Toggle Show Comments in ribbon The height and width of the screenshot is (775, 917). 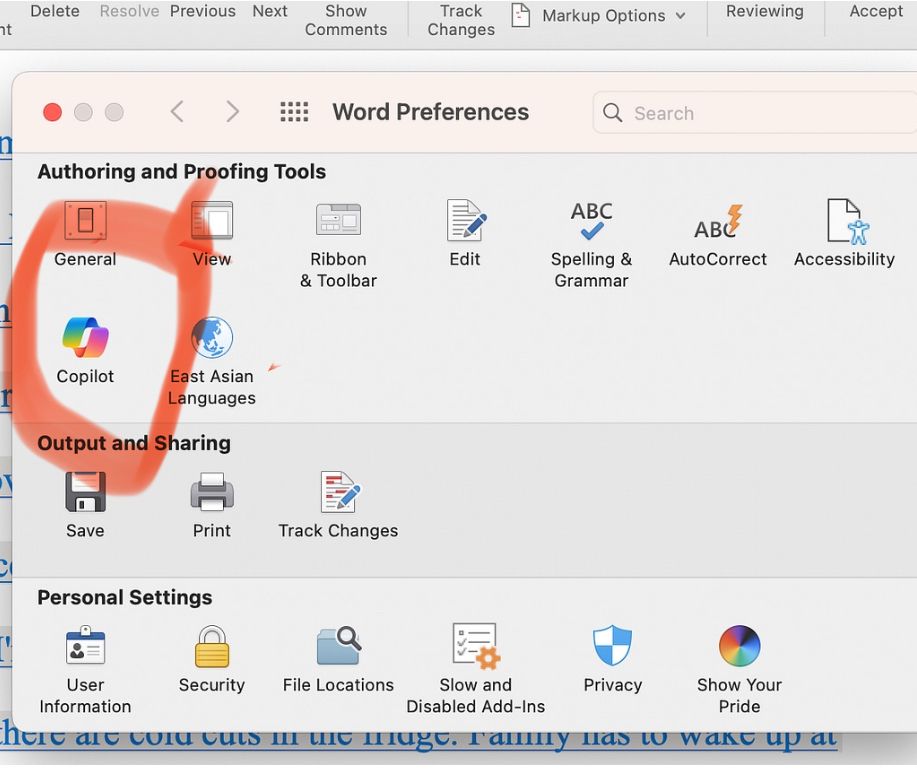pyautogui.click(x=346, y=20)
